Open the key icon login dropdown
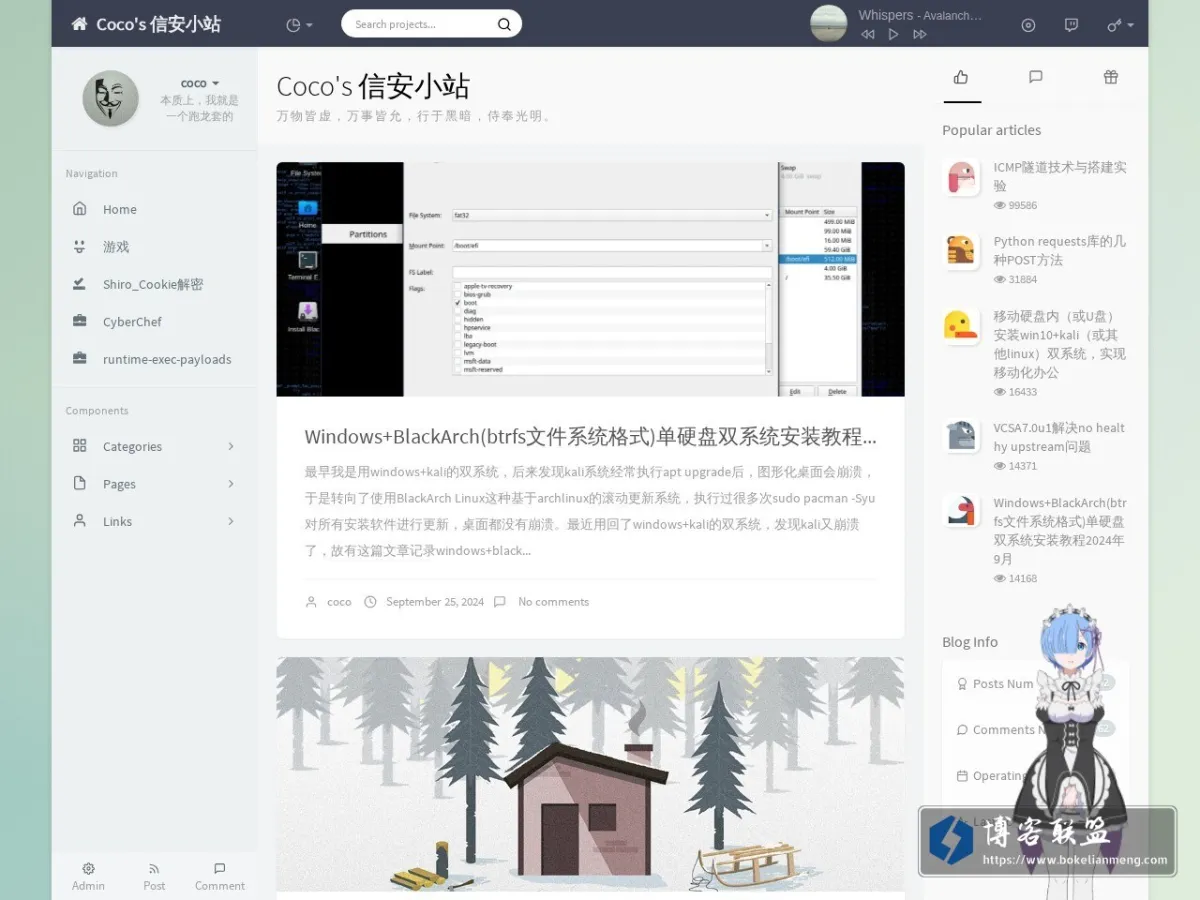This screenshot has height=900, width=1200. point(1120,25)
